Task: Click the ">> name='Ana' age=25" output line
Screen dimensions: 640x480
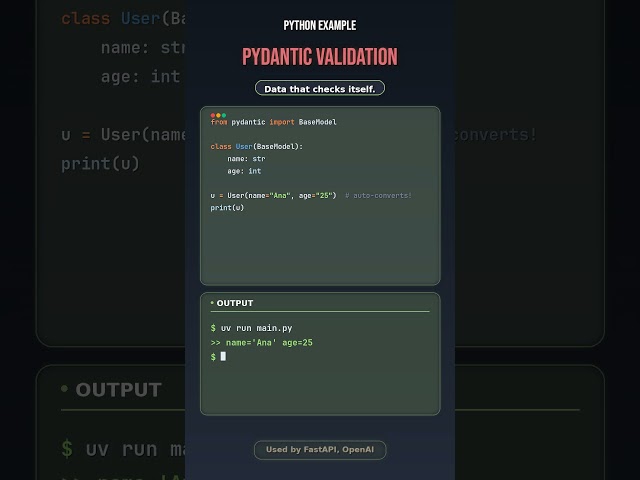Action: click(262, 342)
